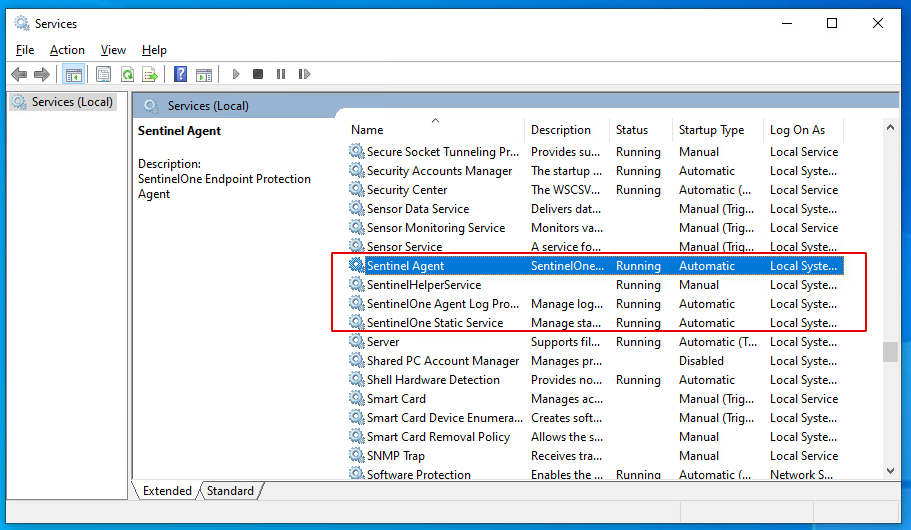Screen dimensions: 911x530
Task: Open Properties toolbar icon
Action: click(x=103, y=74)
